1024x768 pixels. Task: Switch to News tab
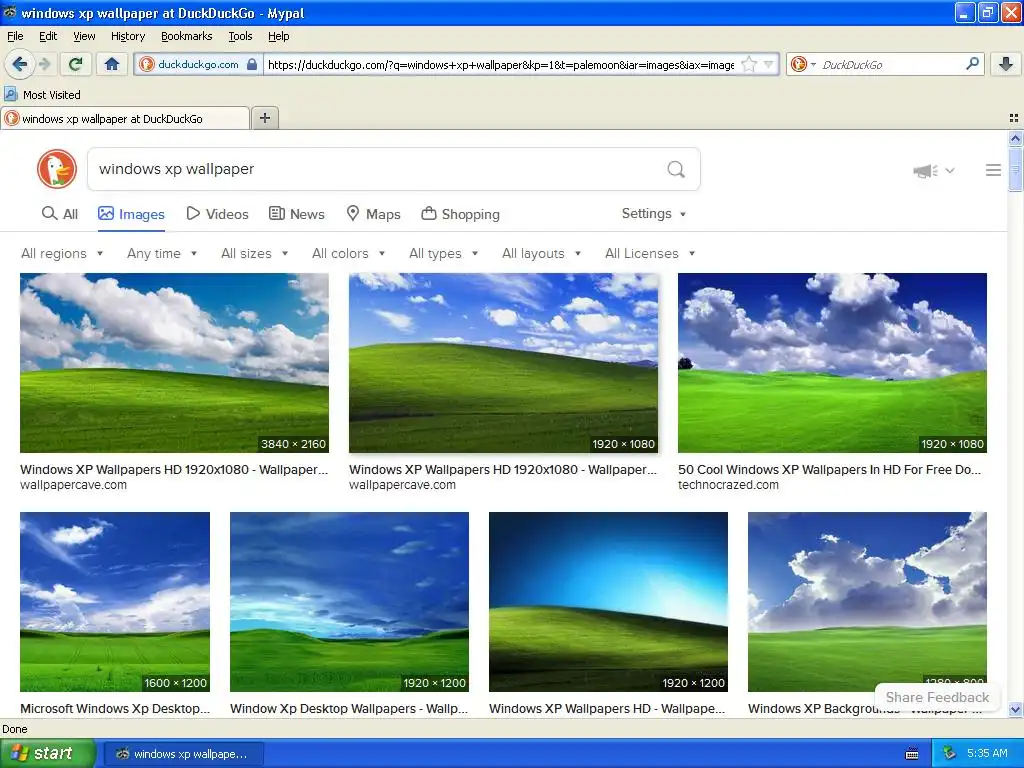pos(296,214)
